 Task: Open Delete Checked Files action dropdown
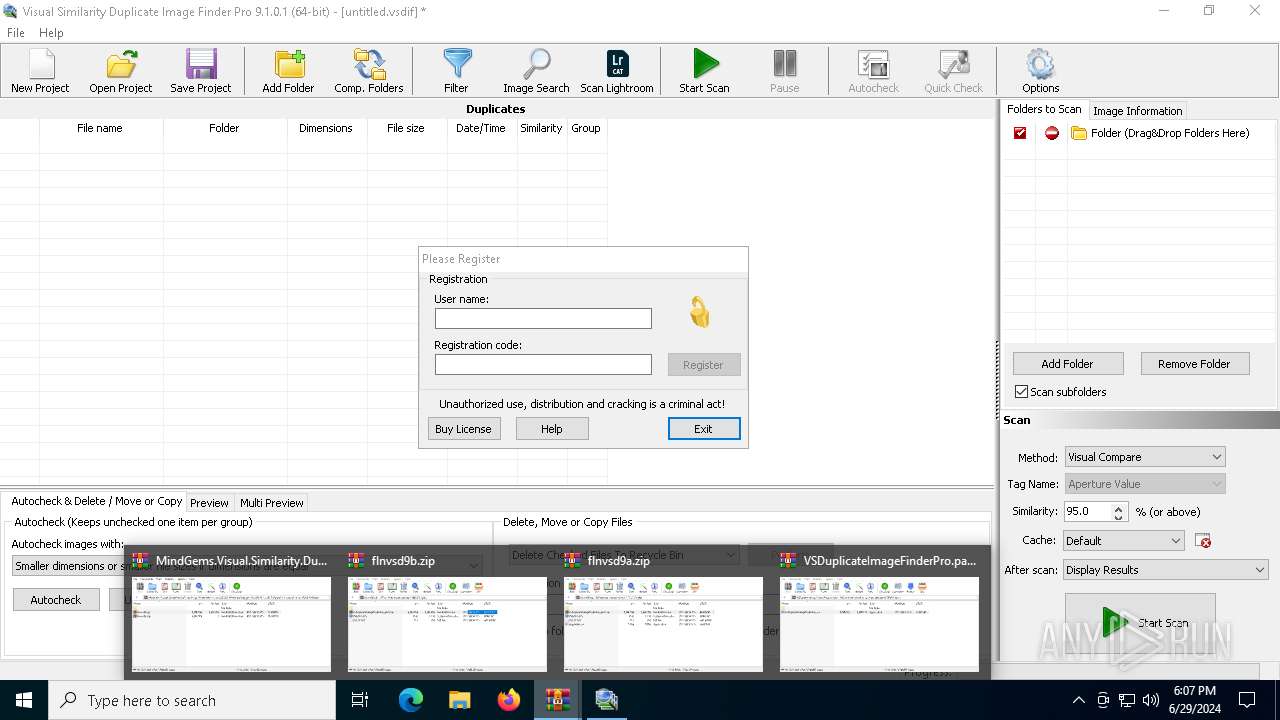point(625,555)
